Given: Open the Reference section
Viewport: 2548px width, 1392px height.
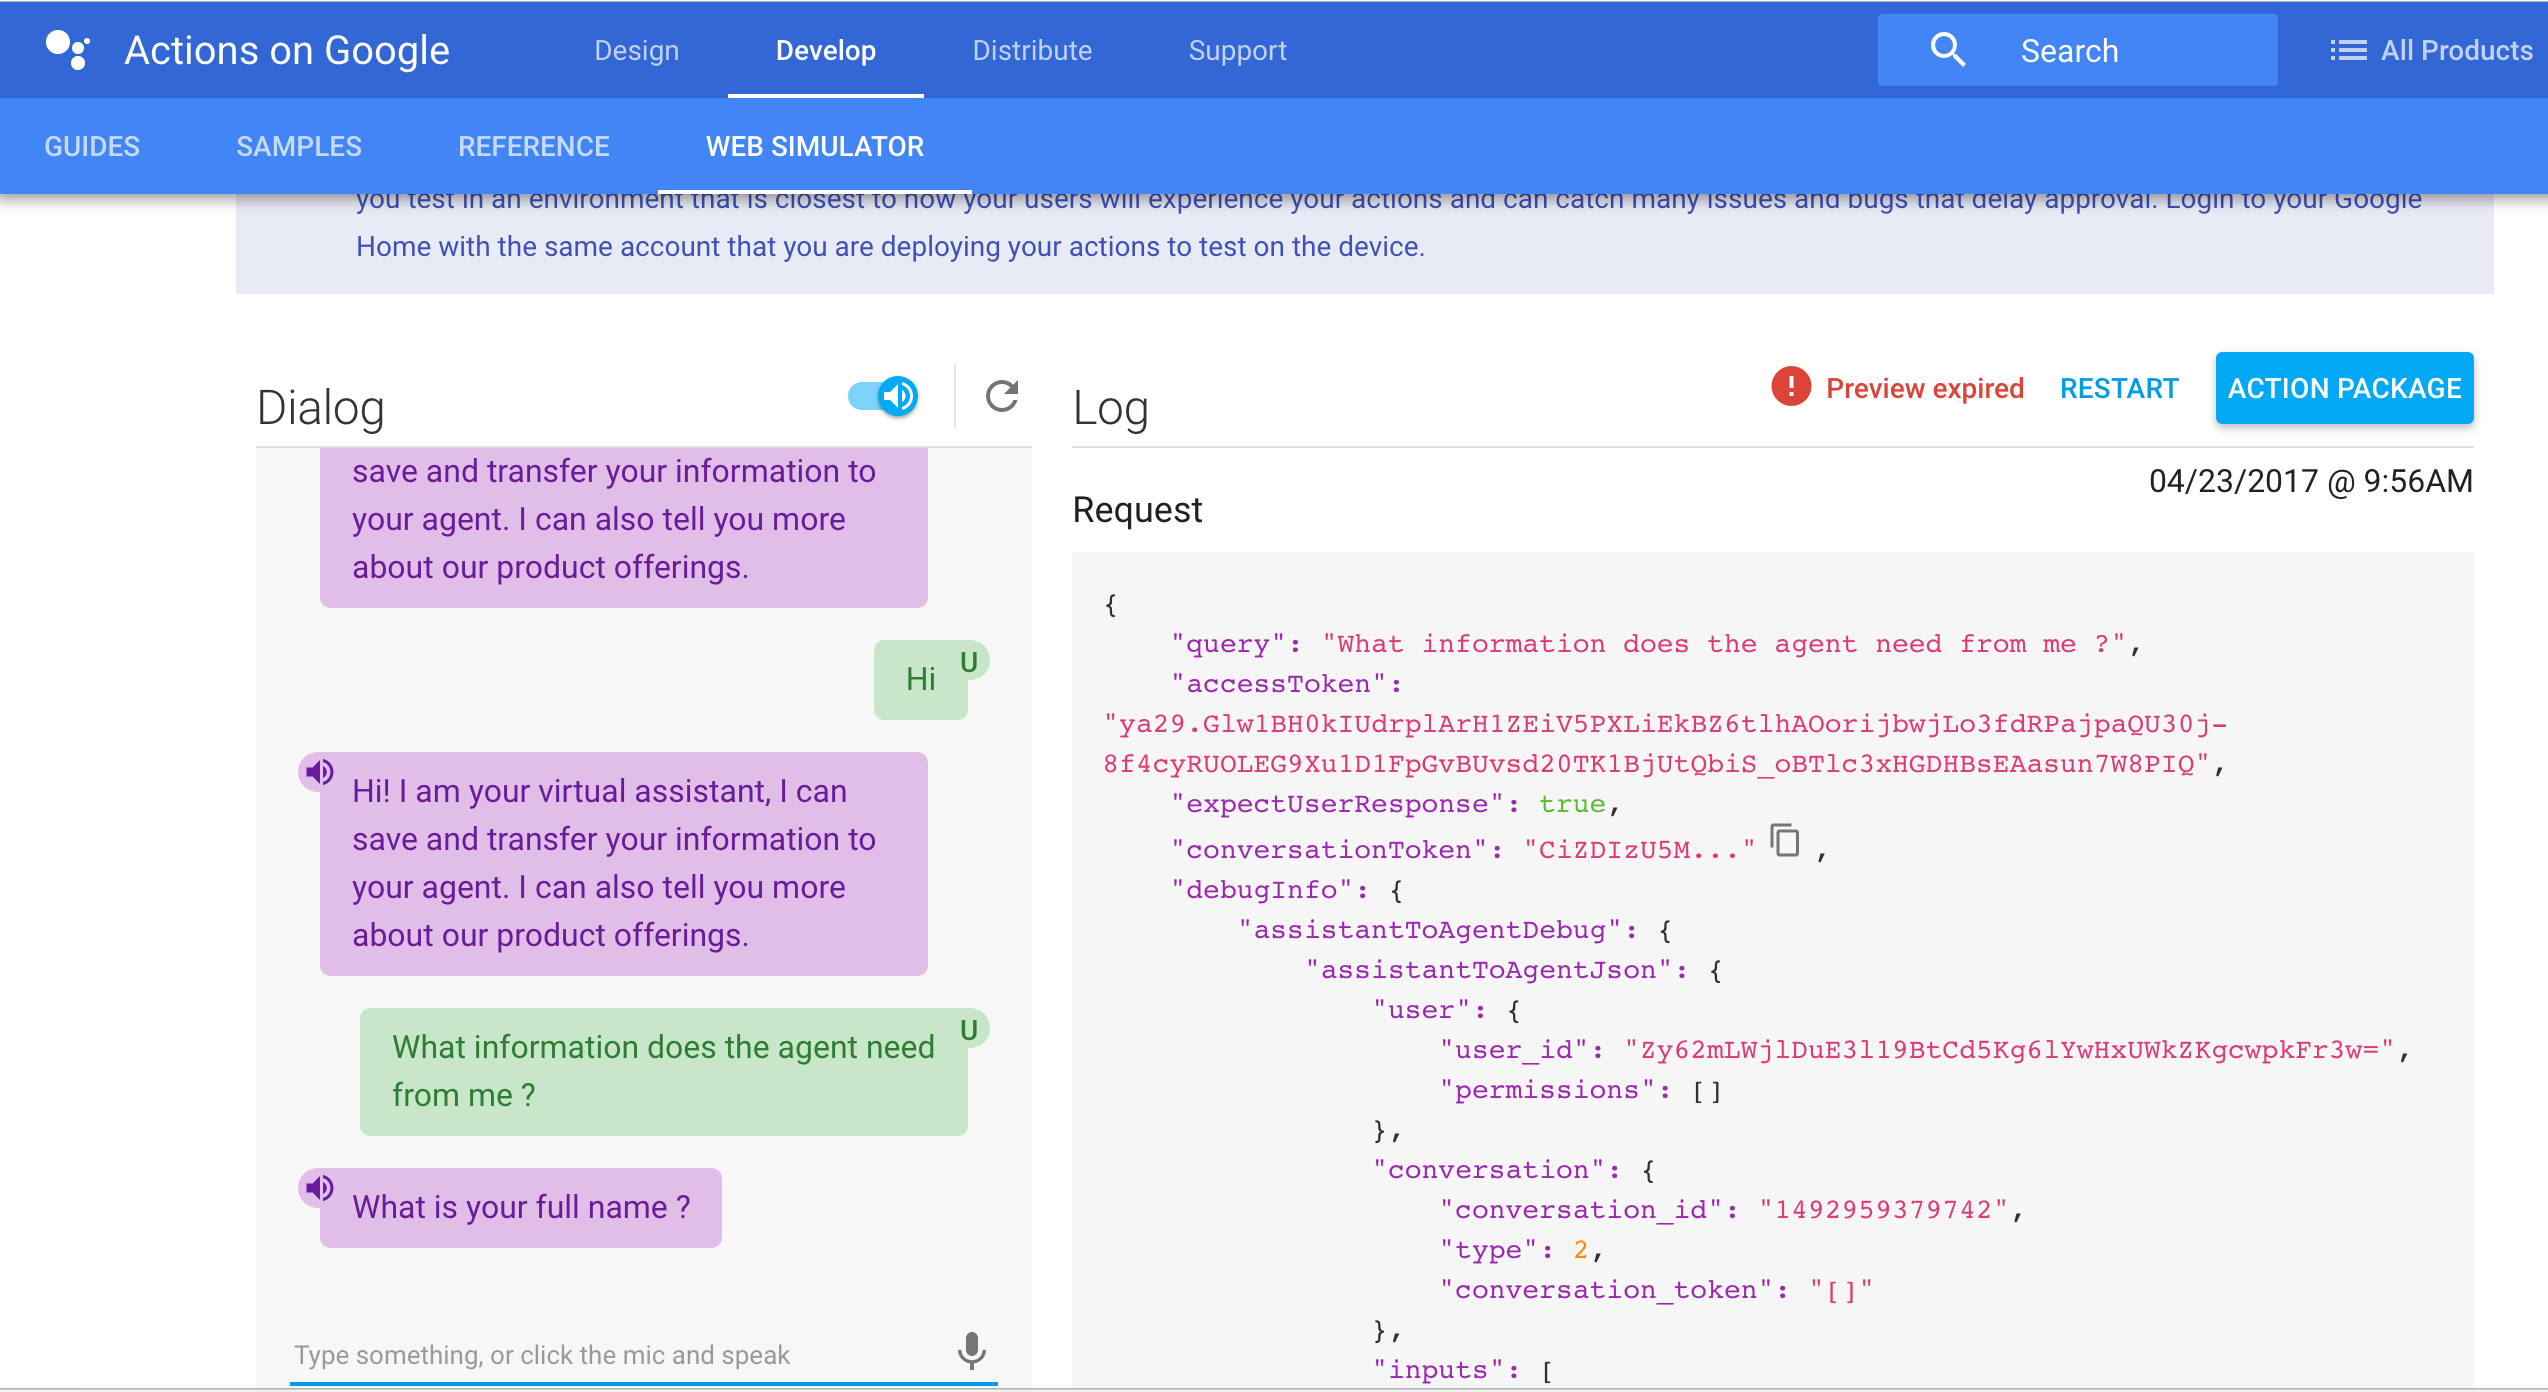Looking at the screenshot, I should coord(533,147).
